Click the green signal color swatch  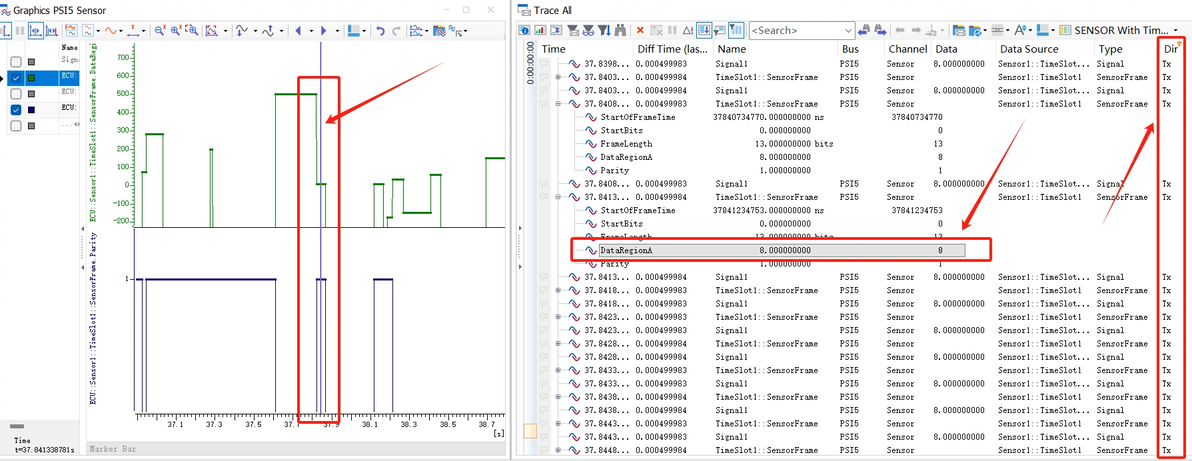(31, 78)
